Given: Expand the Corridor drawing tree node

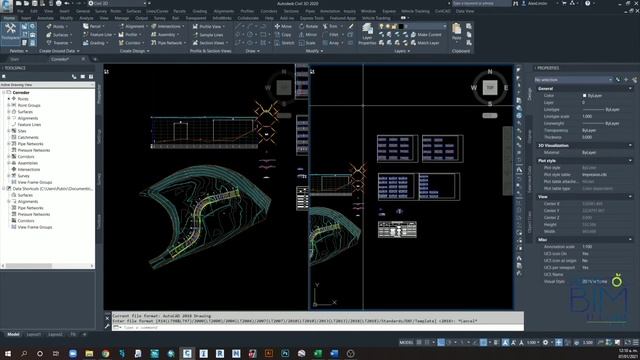Looking at the screenshot, I should (x=3, y=93).
